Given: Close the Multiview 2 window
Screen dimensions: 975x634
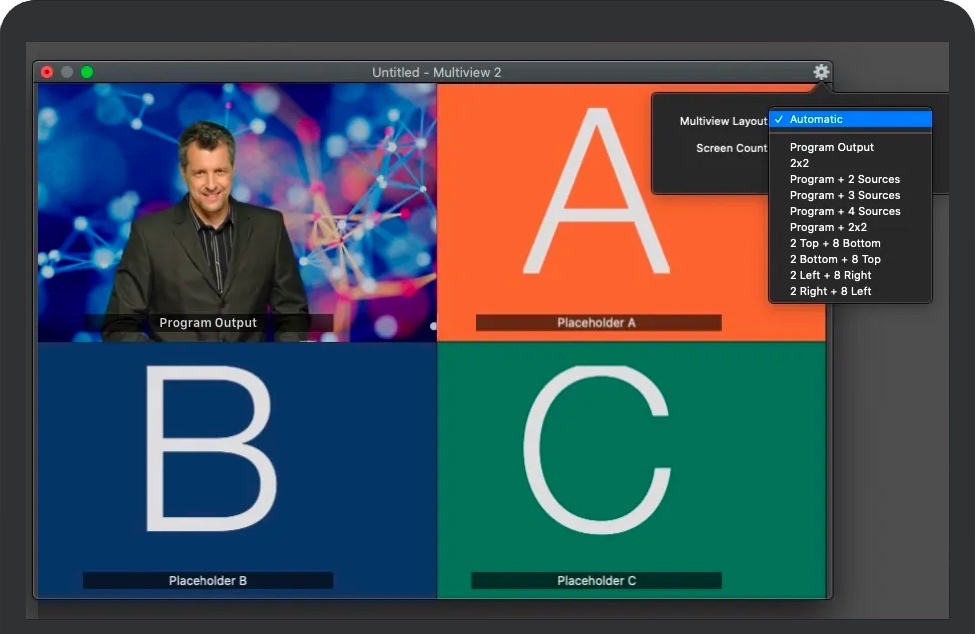Looking at the screenshot, I should click(x=47, y=72).
